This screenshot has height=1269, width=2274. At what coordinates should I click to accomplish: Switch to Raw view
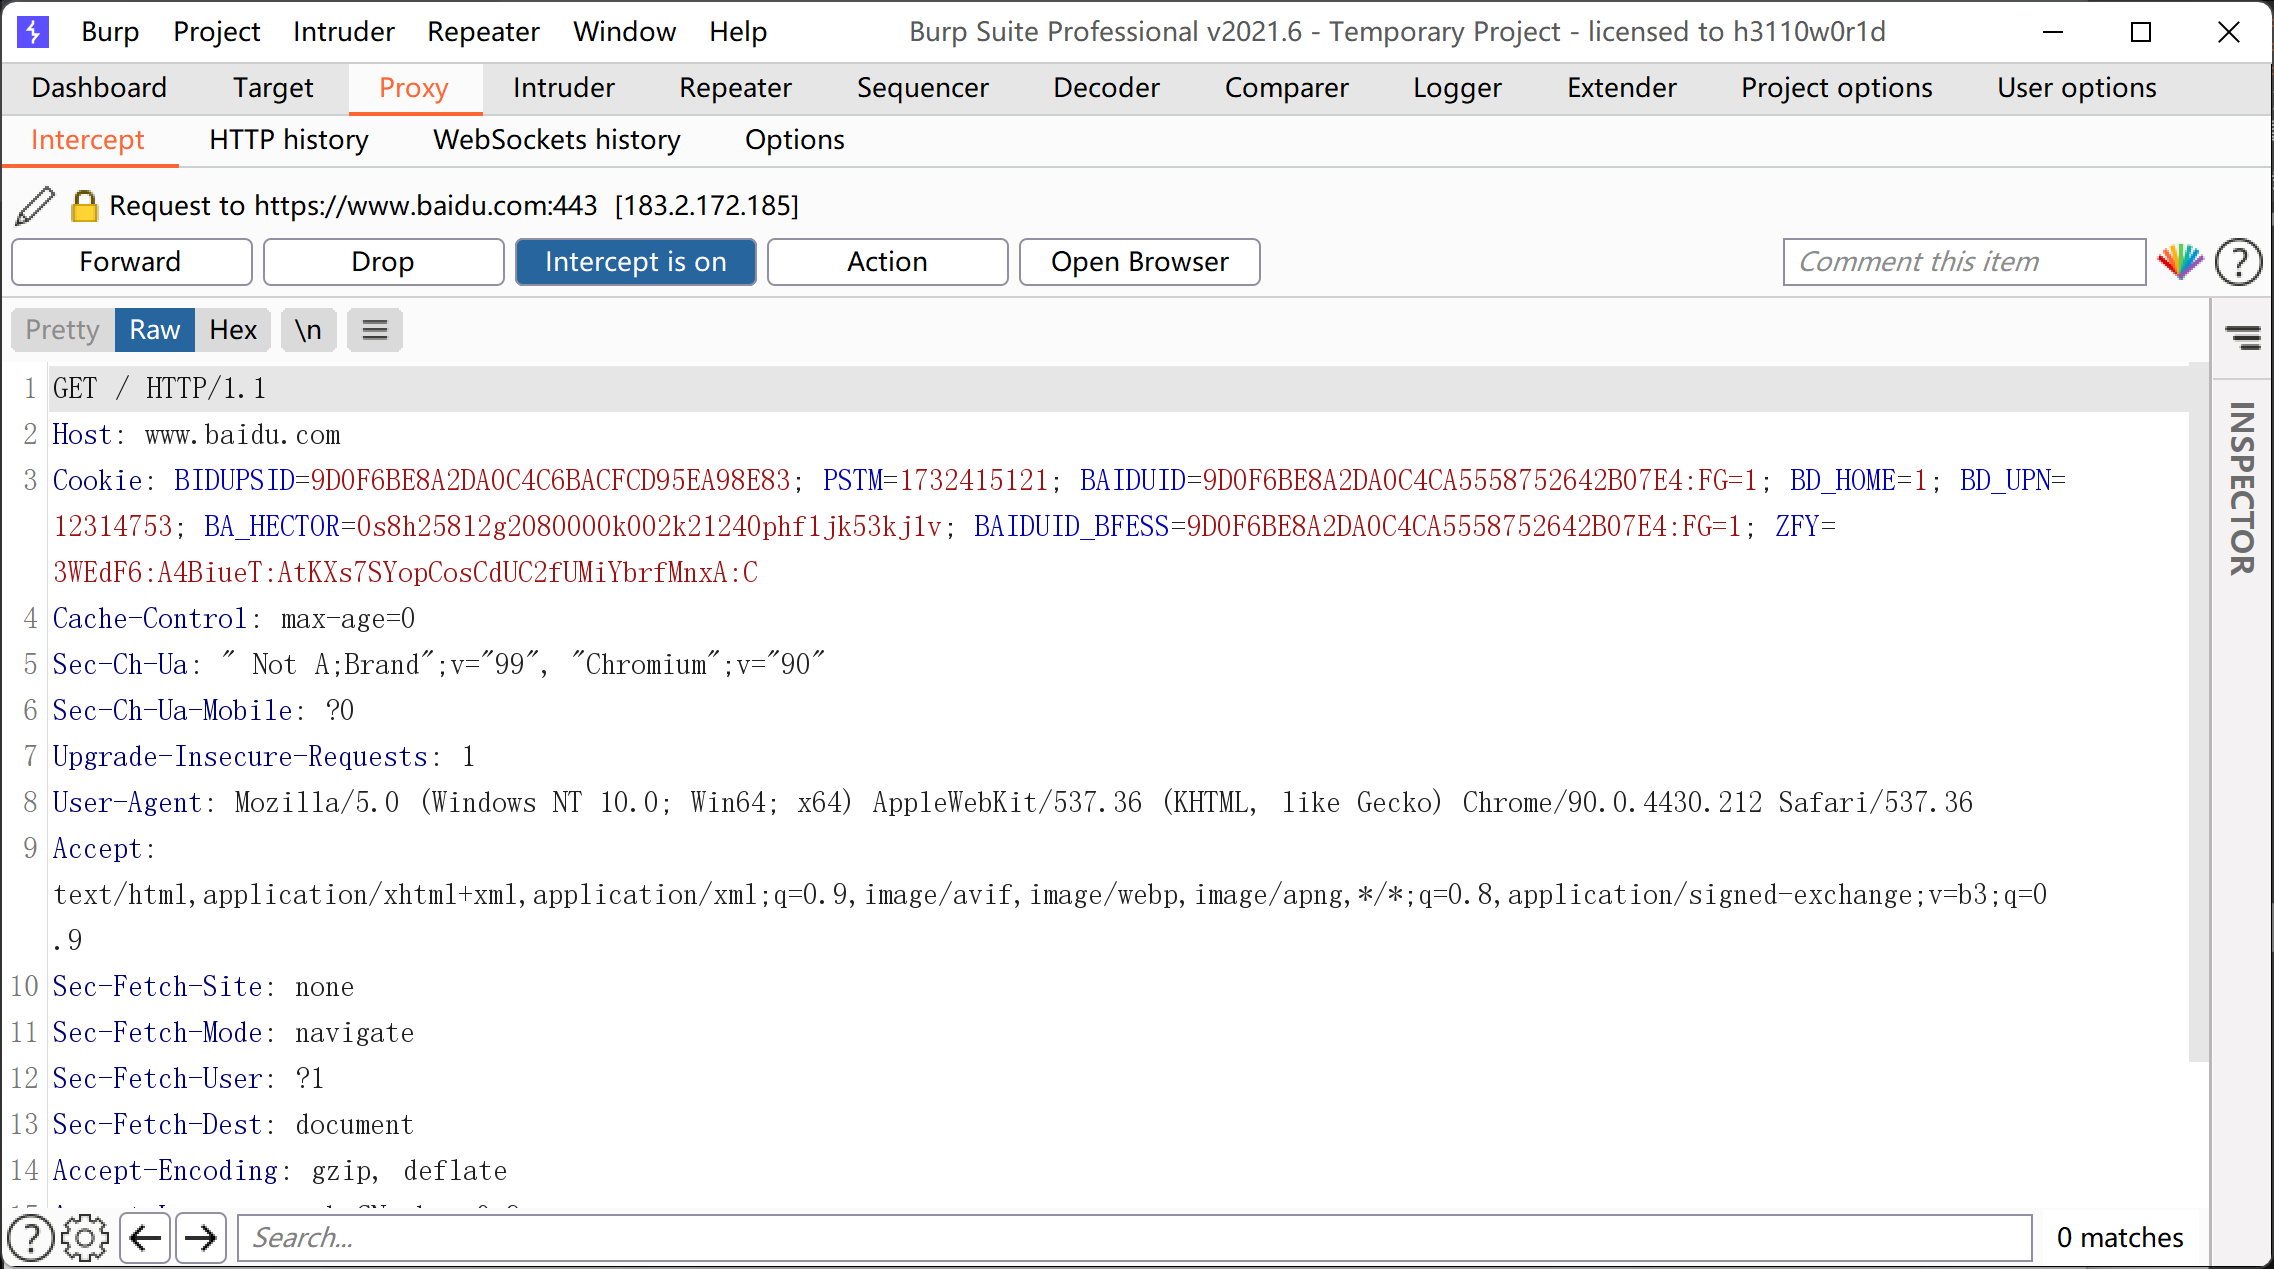155,330
